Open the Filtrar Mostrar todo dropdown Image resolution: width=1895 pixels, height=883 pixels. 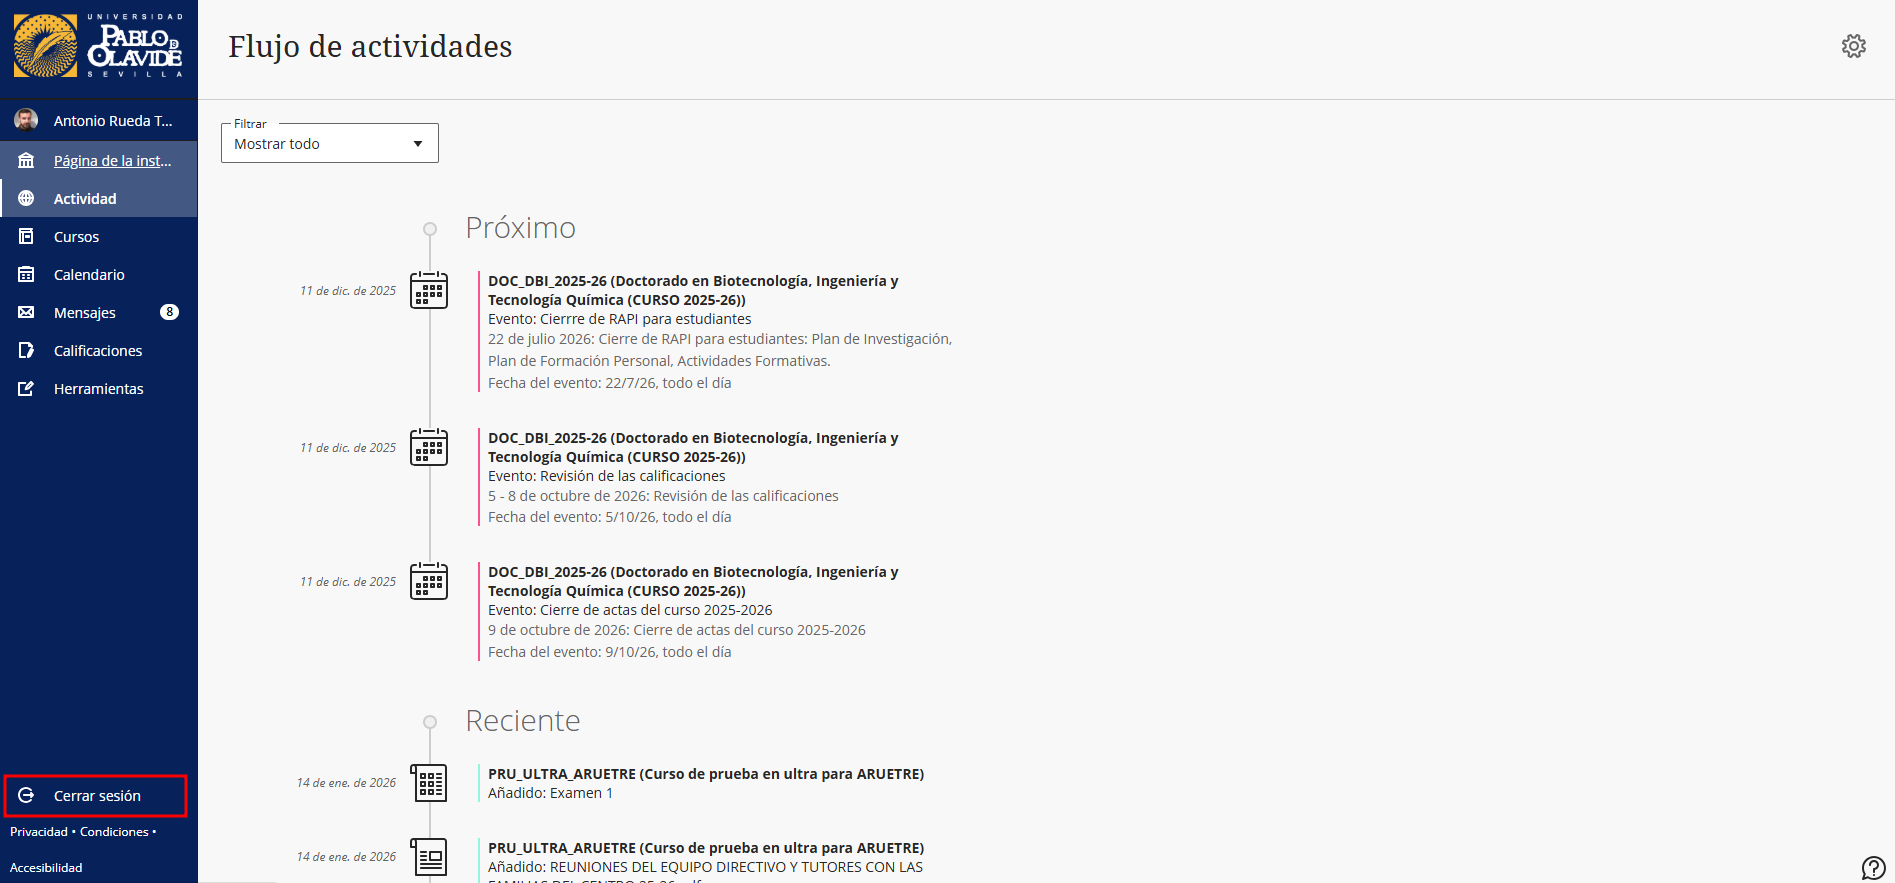329,144
